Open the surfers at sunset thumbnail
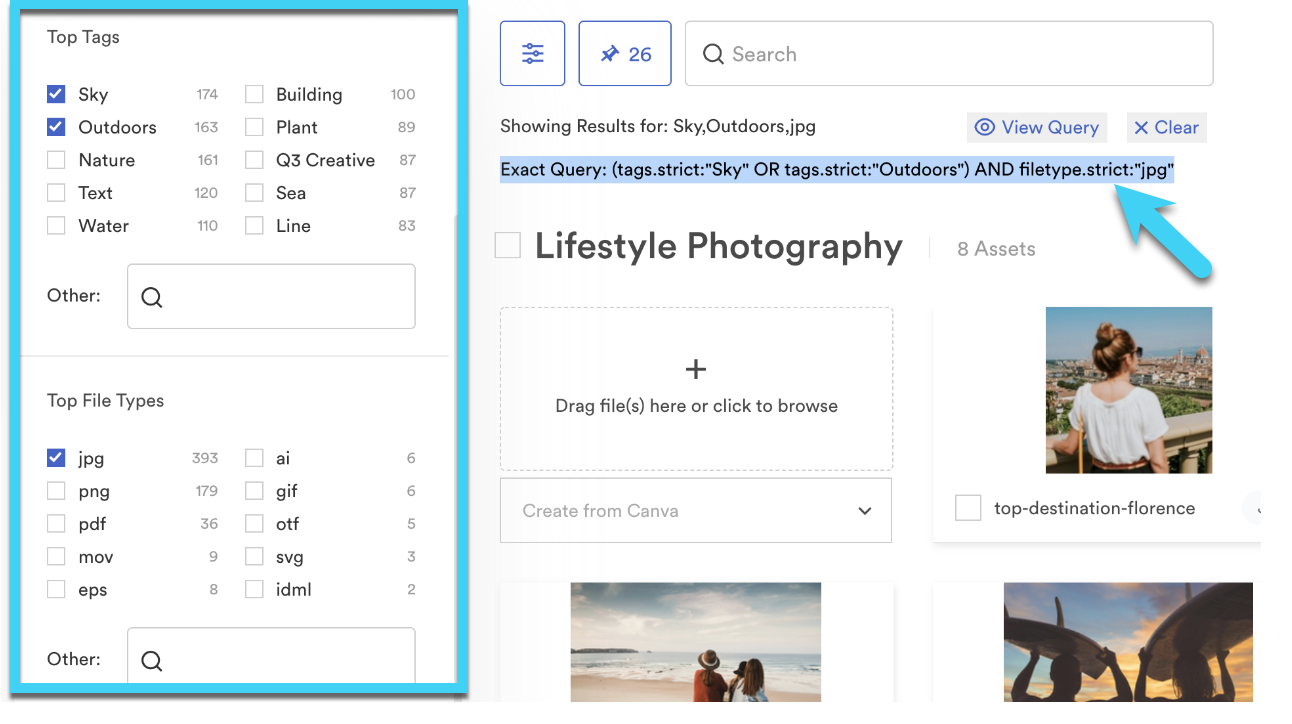Viewport: 1292px width, 724px height. [1128, 643]
